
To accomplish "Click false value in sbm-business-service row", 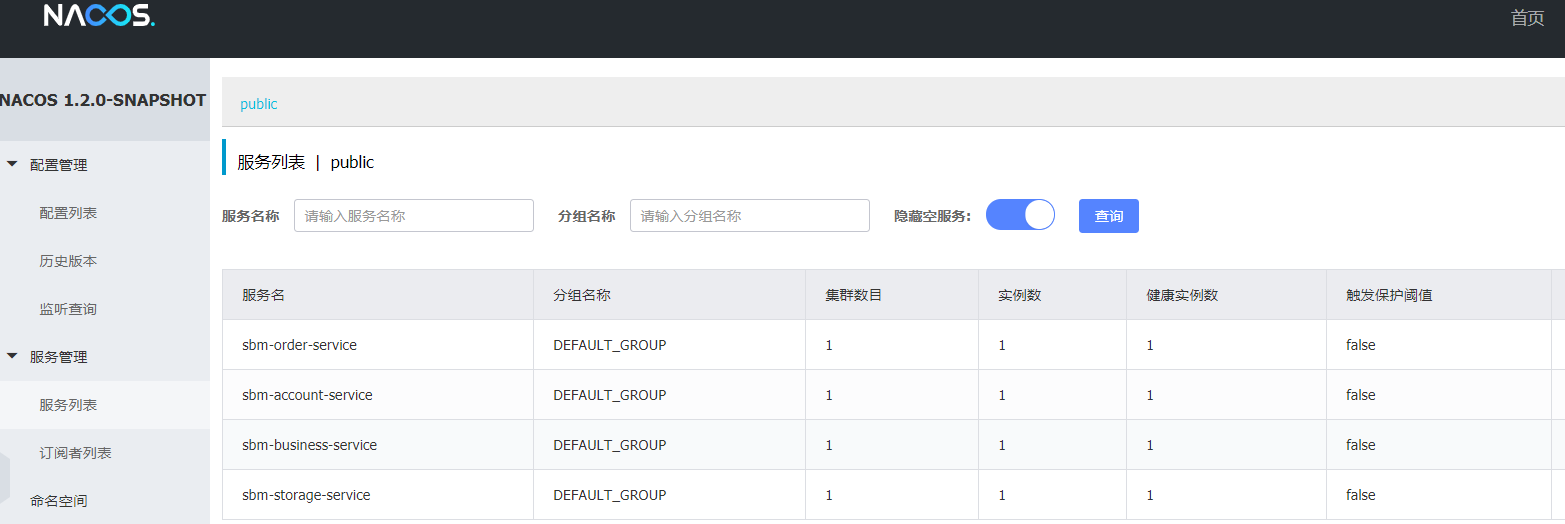I will point(1361,445).
